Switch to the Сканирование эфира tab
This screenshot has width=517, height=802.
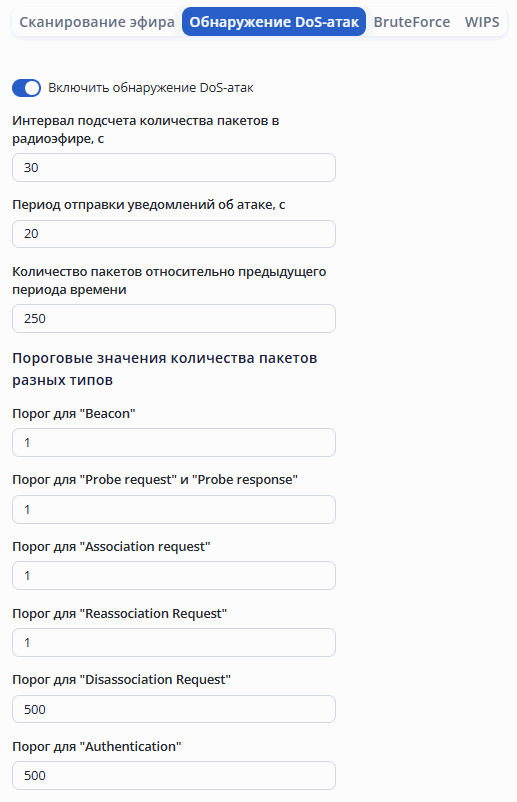click(97, 22)
